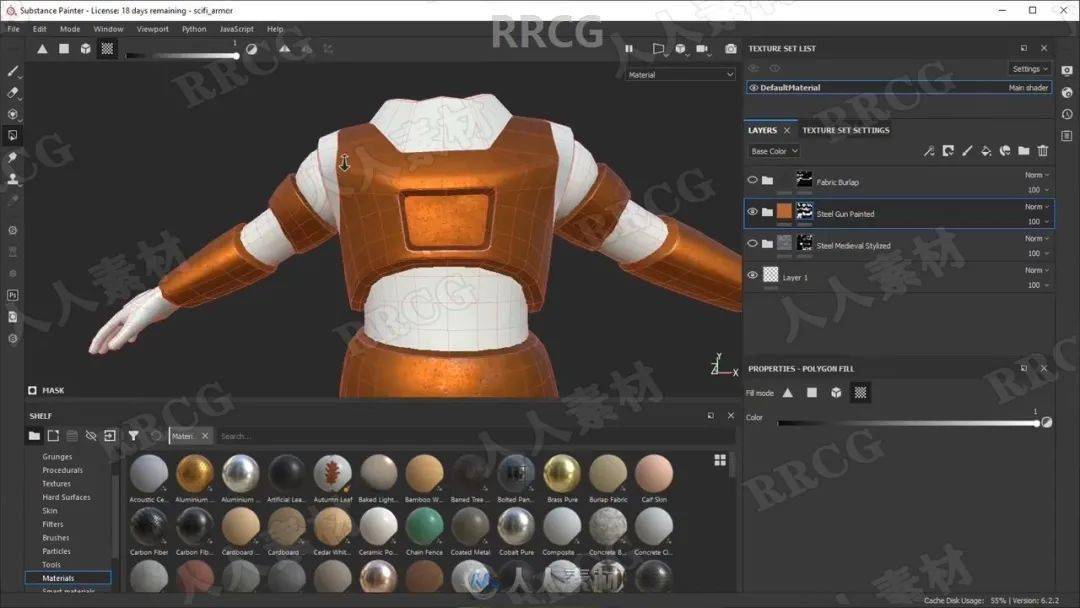Open the Base Color channel dropdown

pyautogui.click(x=774, y=151)
